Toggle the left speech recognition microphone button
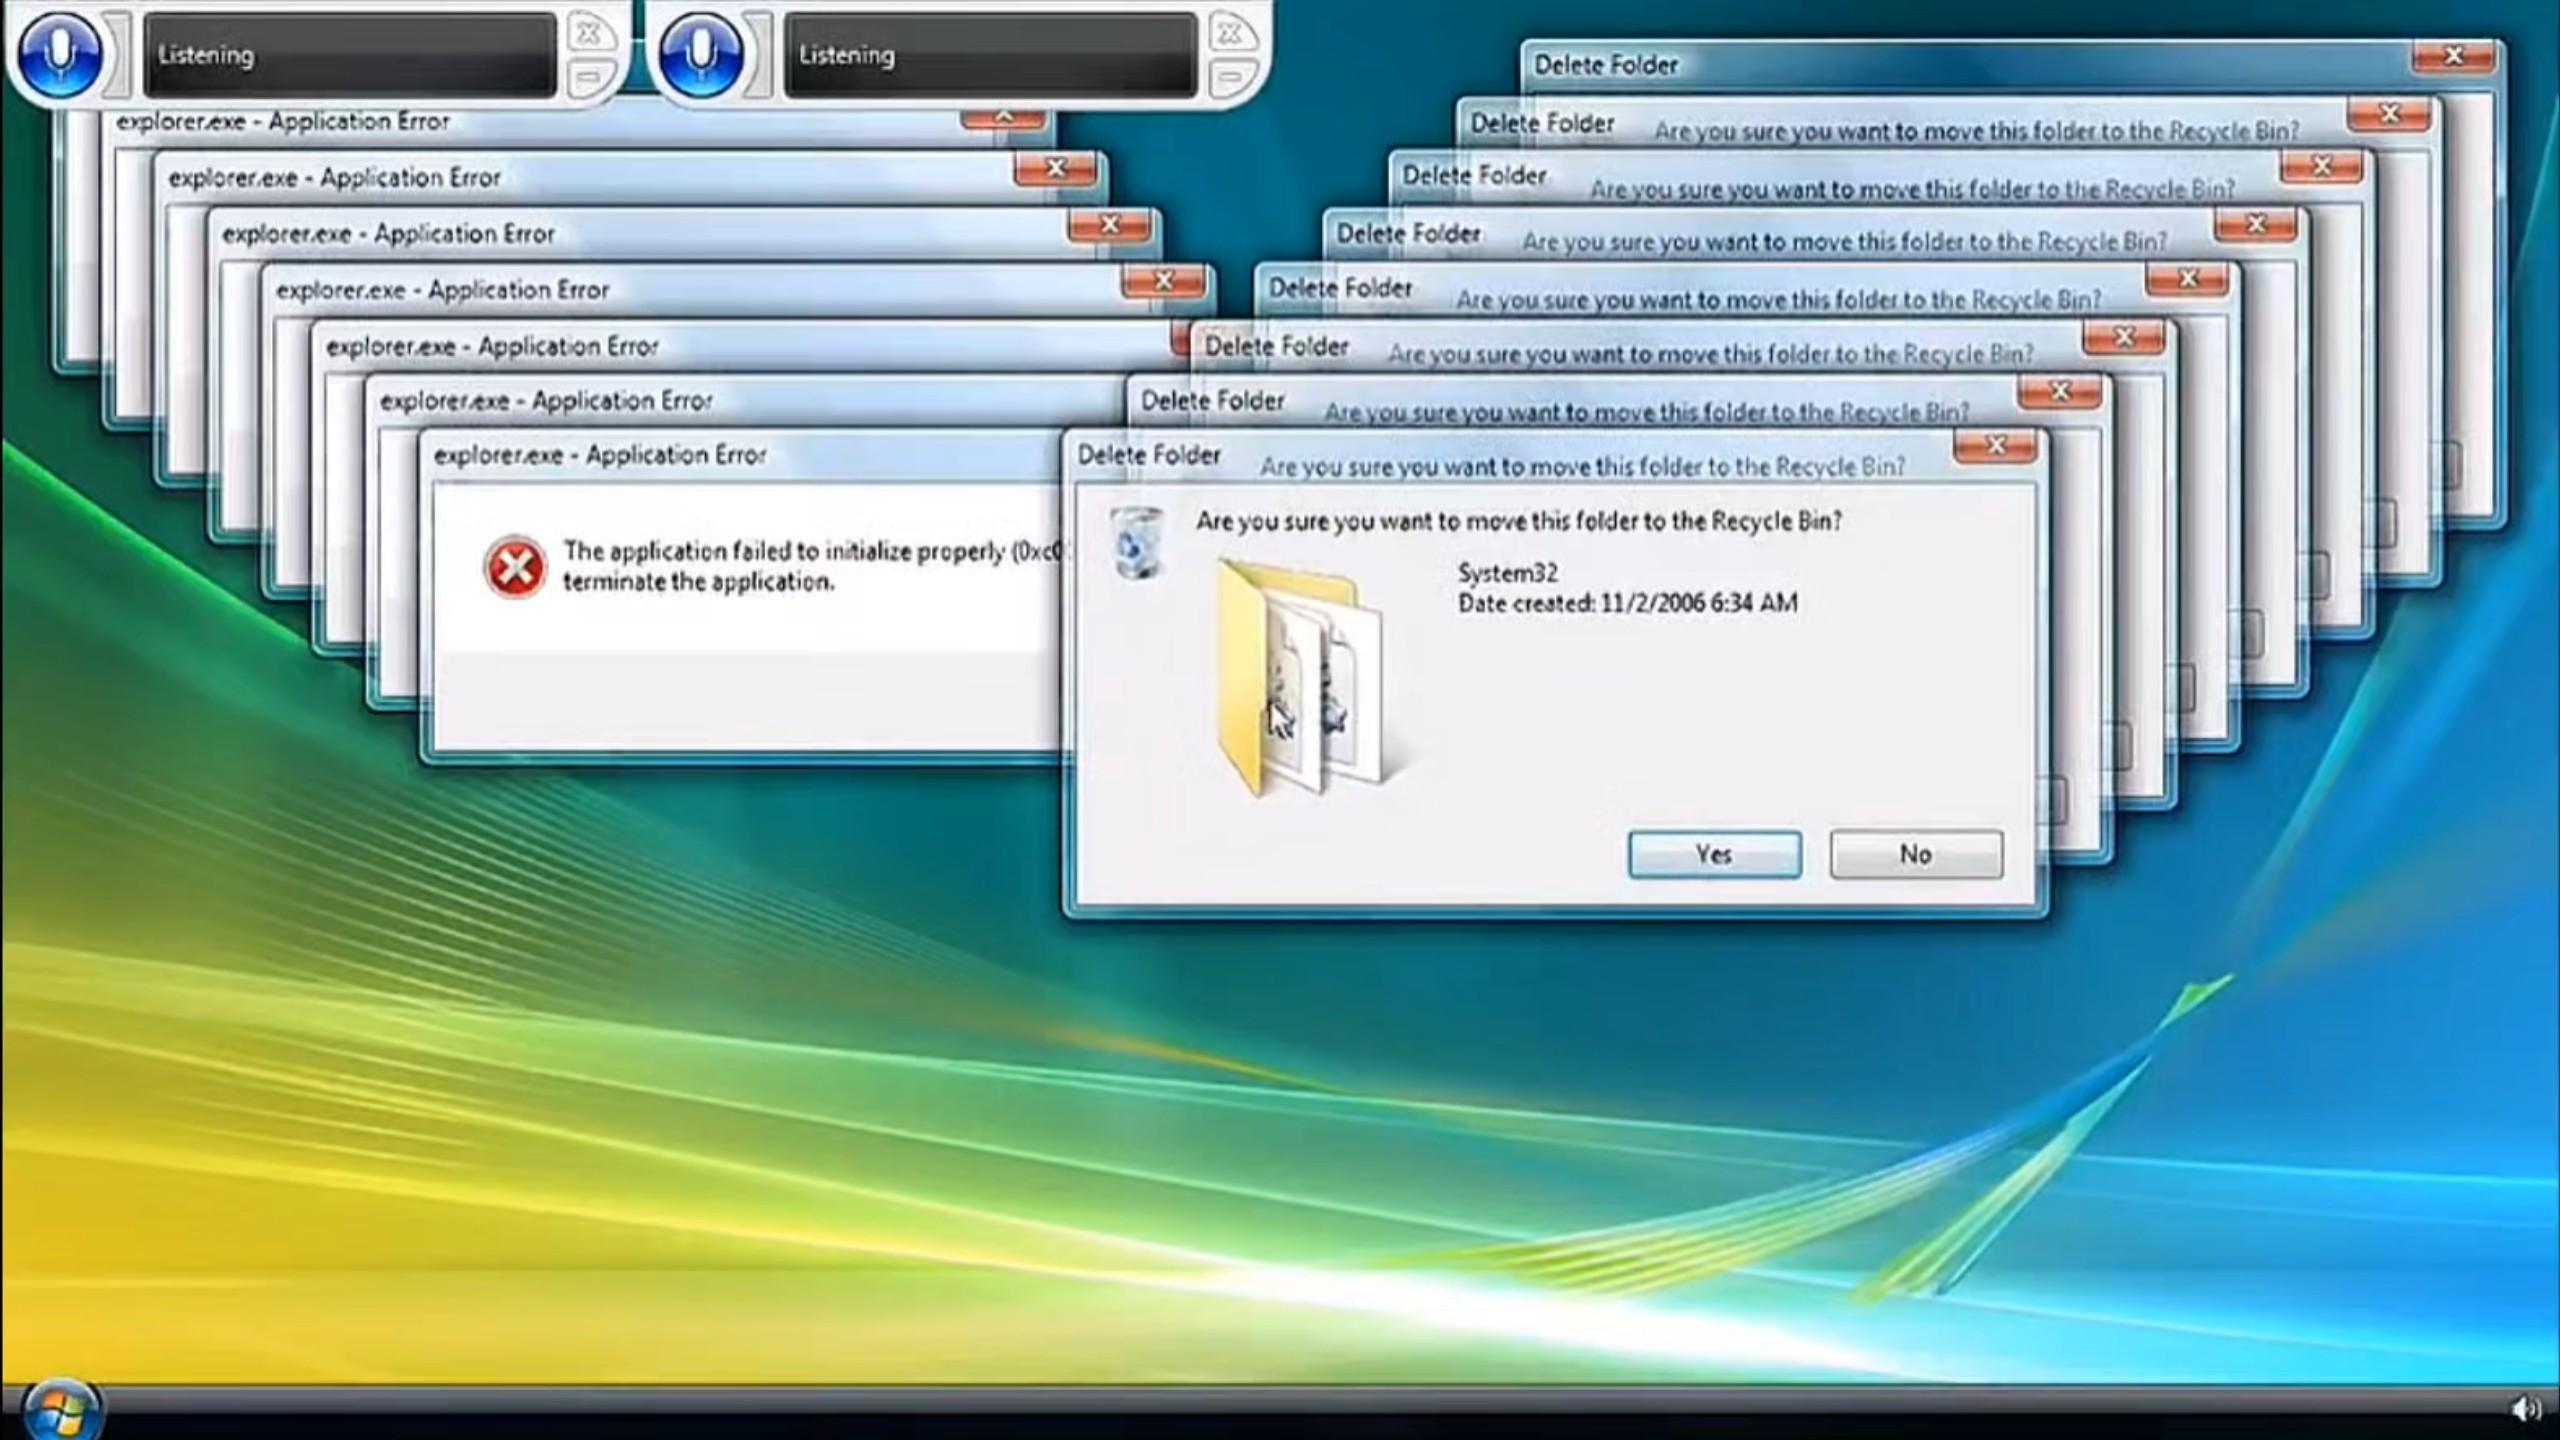This screenshot has height=1440, width=2560. [x=60, y=54]
